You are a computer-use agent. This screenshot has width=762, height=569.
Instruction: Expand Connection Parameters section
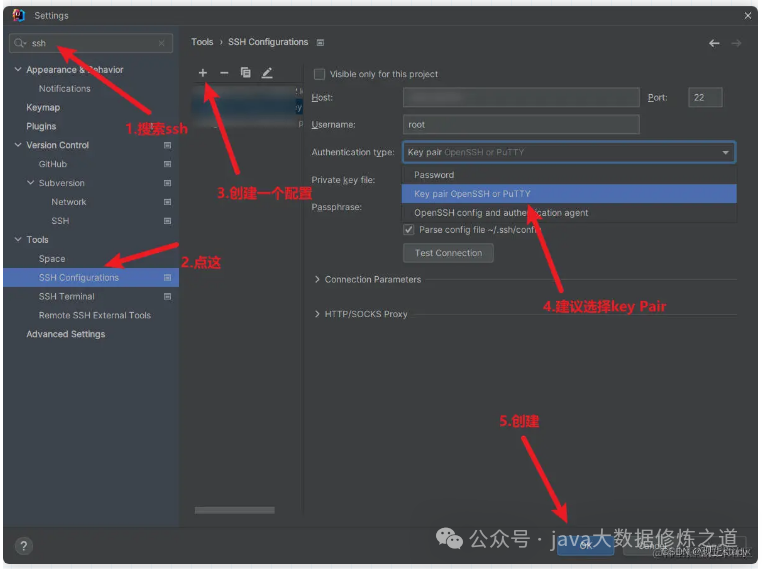[x=317, y=279]
